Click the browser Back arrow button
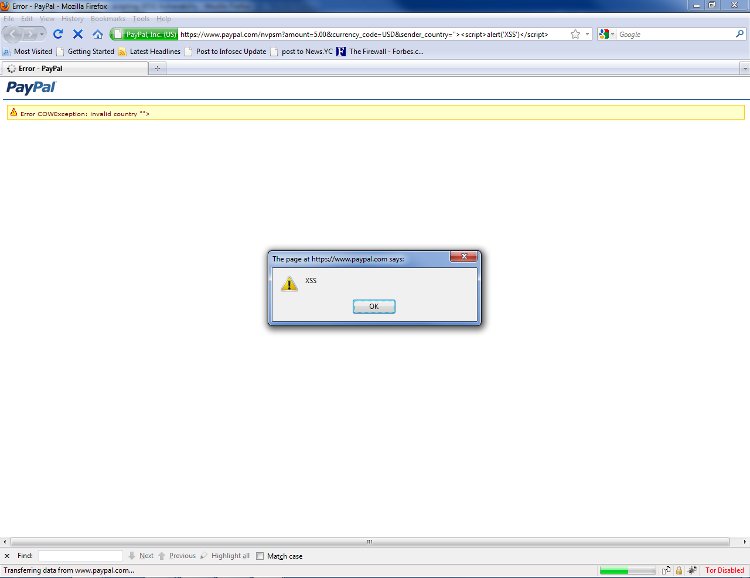The height and width of the screenshot is (578, 750). tap(13, 34)
